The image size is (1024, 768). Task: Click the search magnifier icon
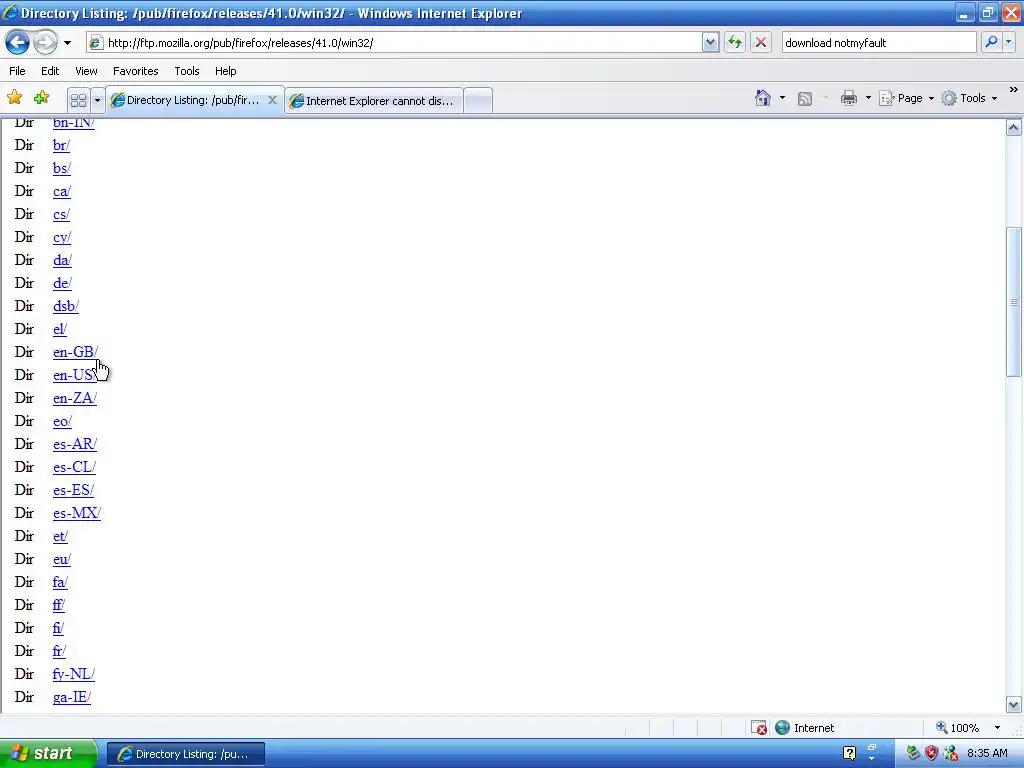click(x=991, y=42)
